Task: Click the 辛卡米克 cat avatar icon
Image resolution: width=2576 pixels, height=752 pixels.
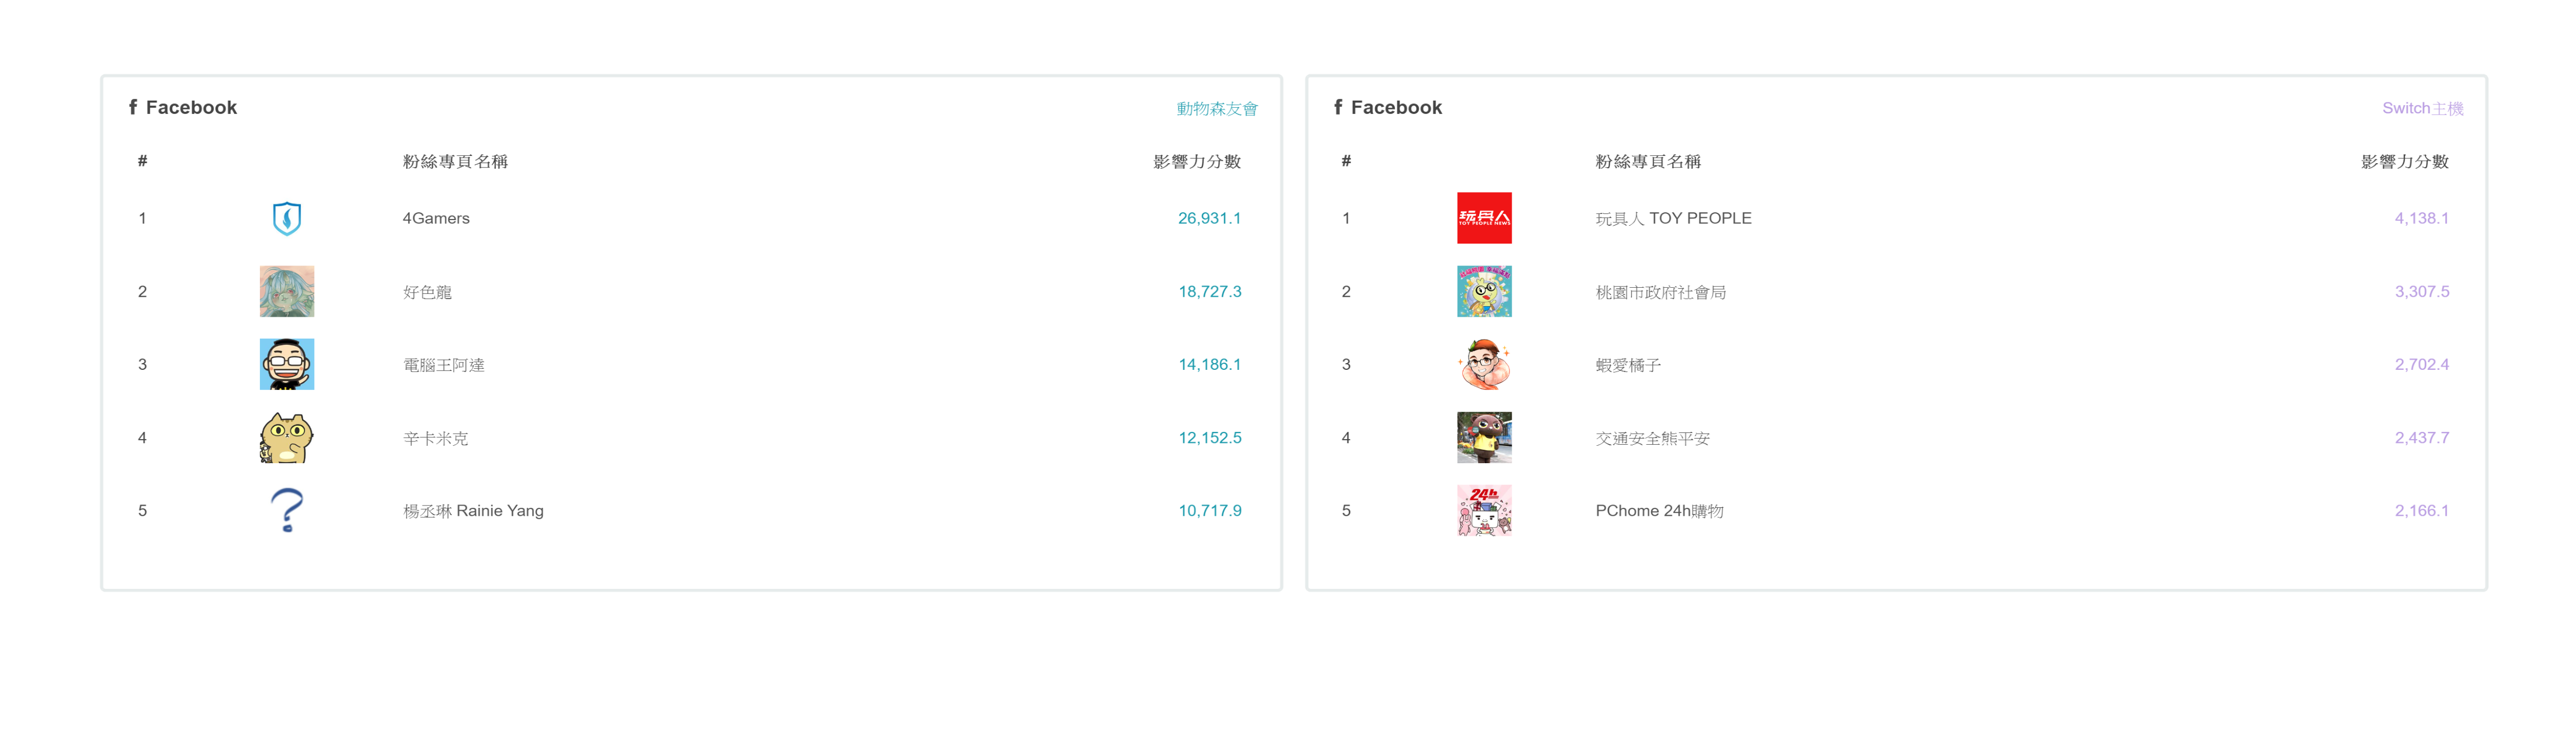Action: [x=287, y=438]
